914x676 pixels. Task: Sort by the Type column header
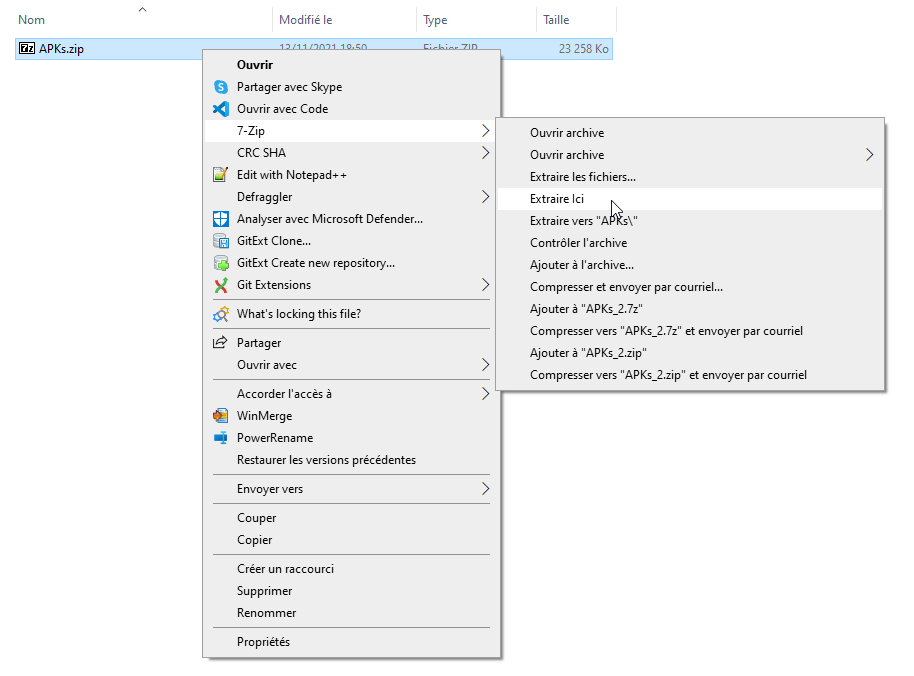(476, 20)
